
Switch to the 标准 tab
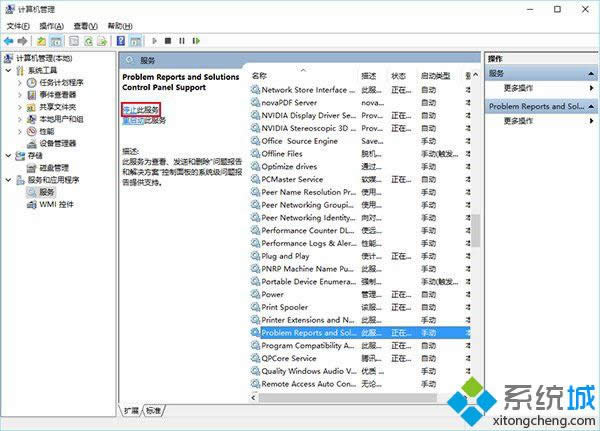(x=153, y=411)
